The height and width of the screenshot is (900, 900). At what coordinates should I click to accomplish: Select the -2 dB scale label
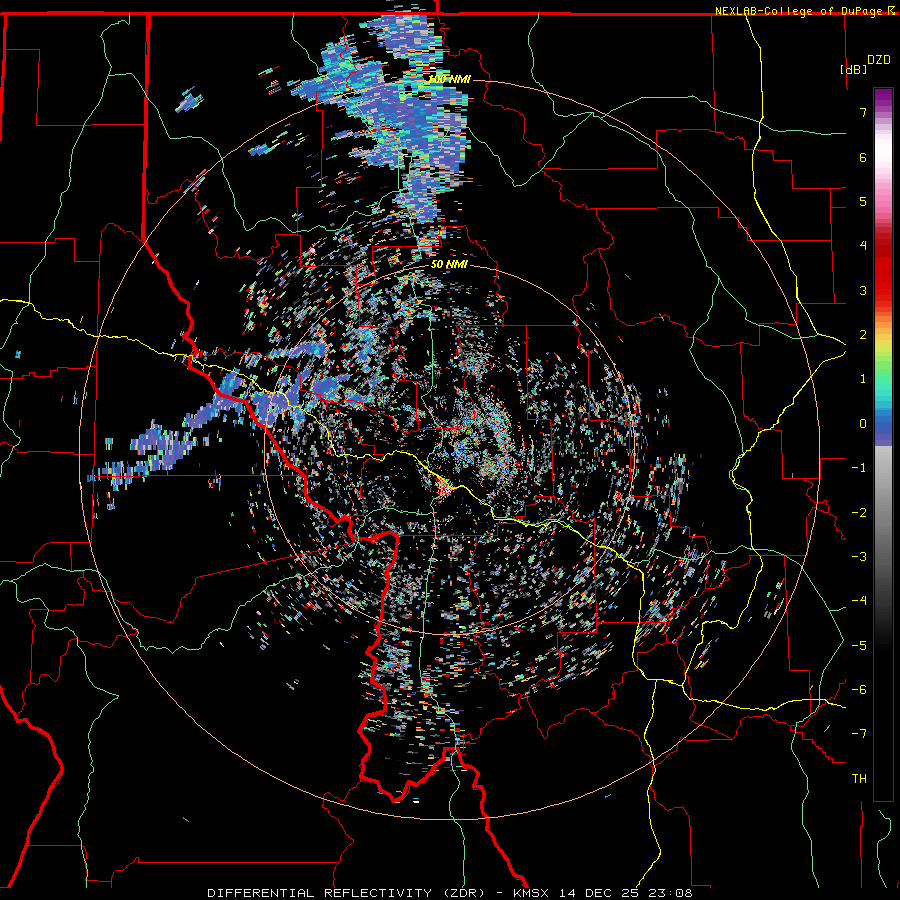(x=859, y=513)
